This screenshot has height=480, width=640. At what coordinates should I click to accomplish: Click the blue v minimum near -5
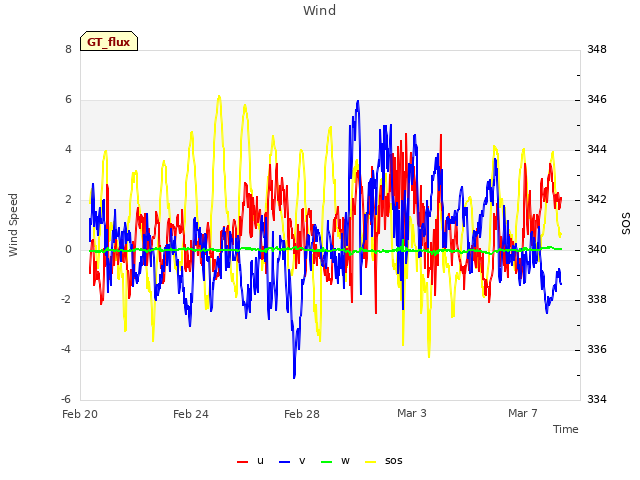click(294, 376)
